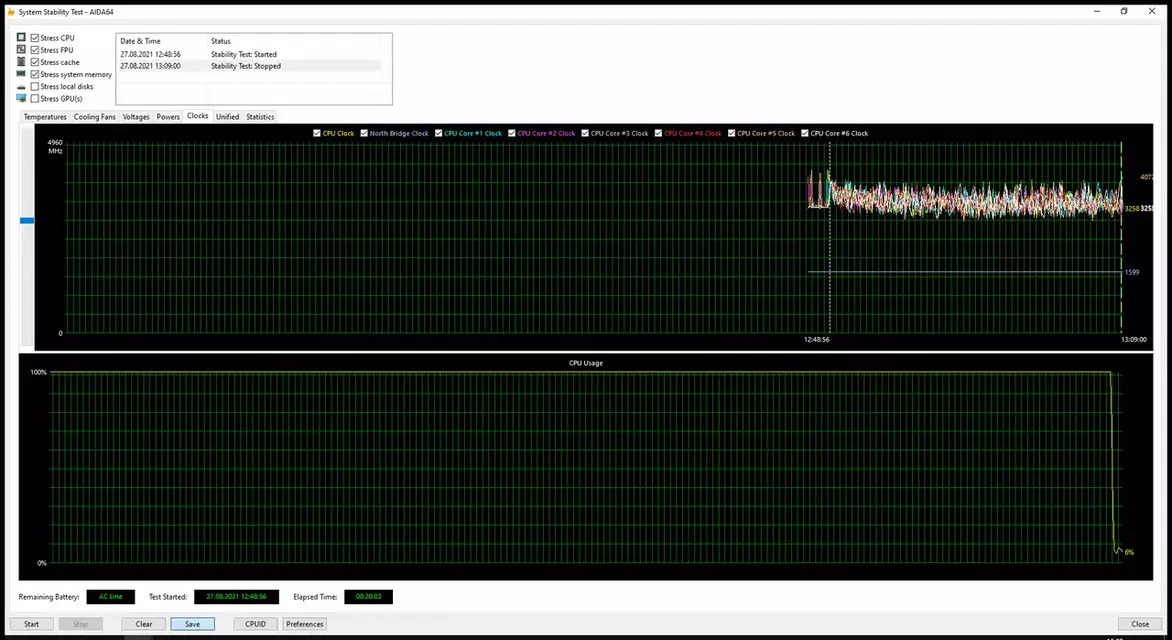This screenshot has width=1172, height=640.
Task: Switch to the Powers tab
Action: click(168, 117)
